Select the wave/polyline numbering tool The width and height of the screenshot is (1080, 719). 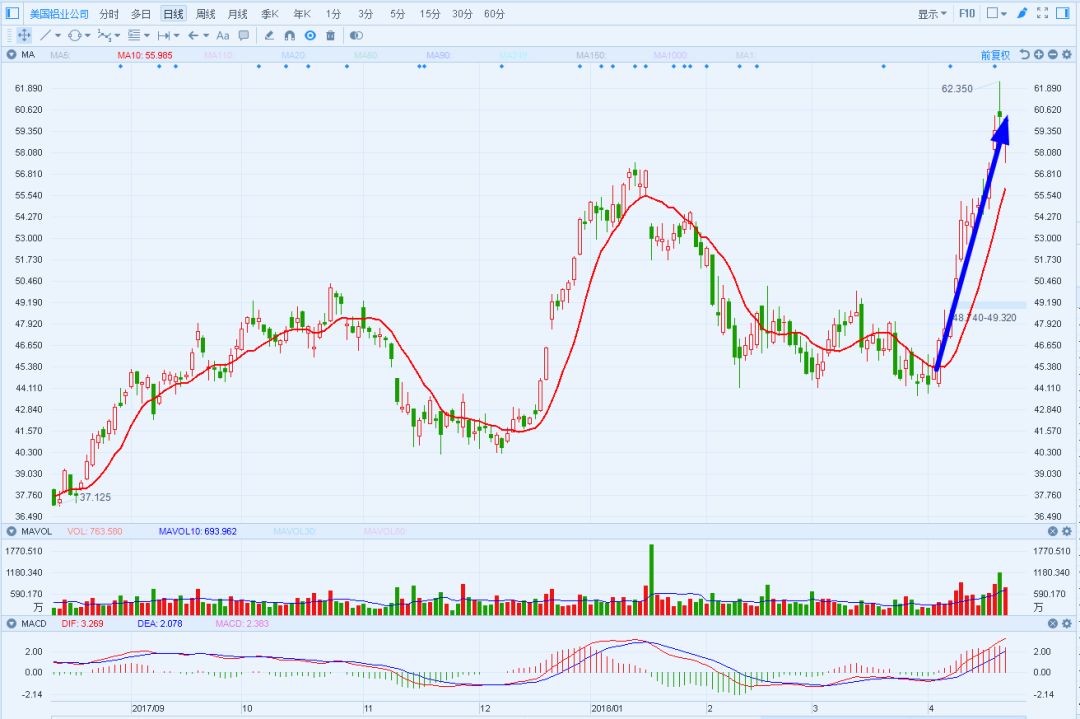tap(104, 35)
